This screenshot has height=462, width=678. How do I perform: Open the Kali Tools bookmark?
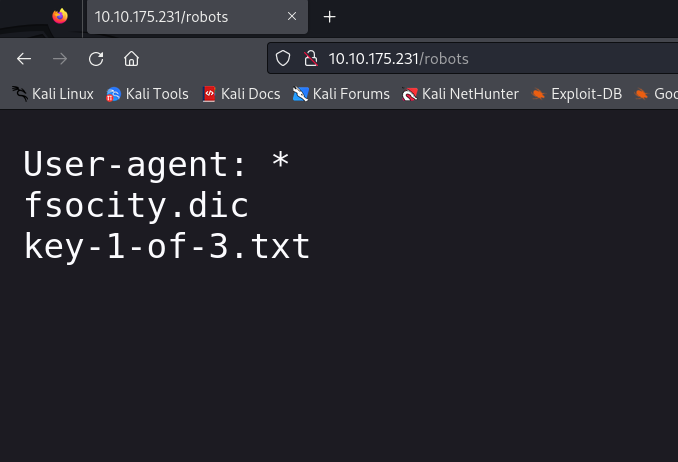coord(147,94)
